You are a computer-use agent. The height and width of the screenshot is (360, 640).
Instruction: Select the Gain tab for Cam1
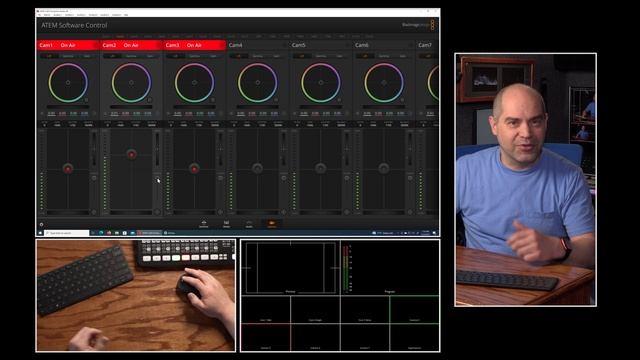87,56
